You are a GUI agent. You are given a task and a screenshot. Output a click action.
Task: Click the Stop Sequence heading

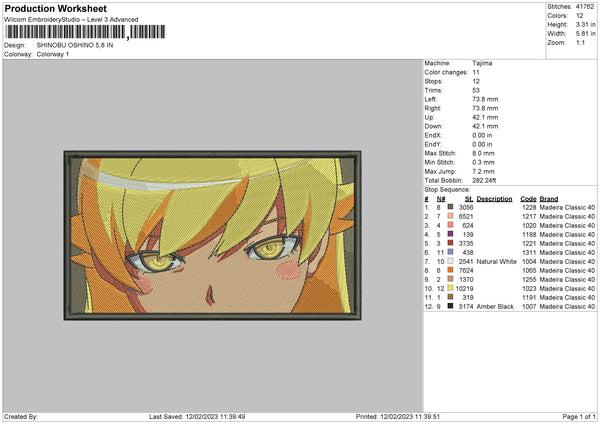447,189
